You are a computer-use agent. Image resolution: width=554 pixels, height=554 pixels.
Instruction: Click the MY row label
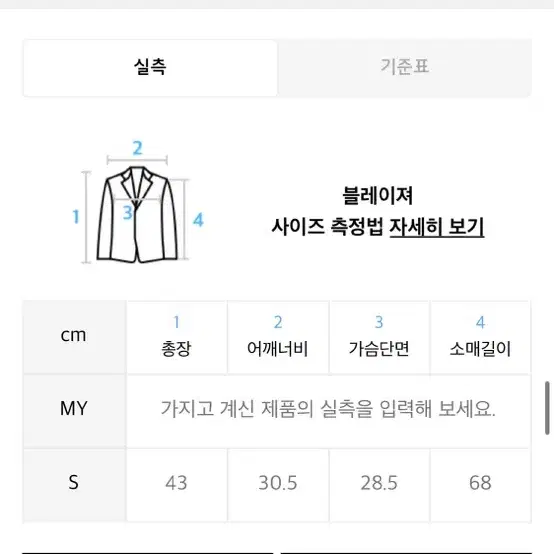click(x=74, y=409)
